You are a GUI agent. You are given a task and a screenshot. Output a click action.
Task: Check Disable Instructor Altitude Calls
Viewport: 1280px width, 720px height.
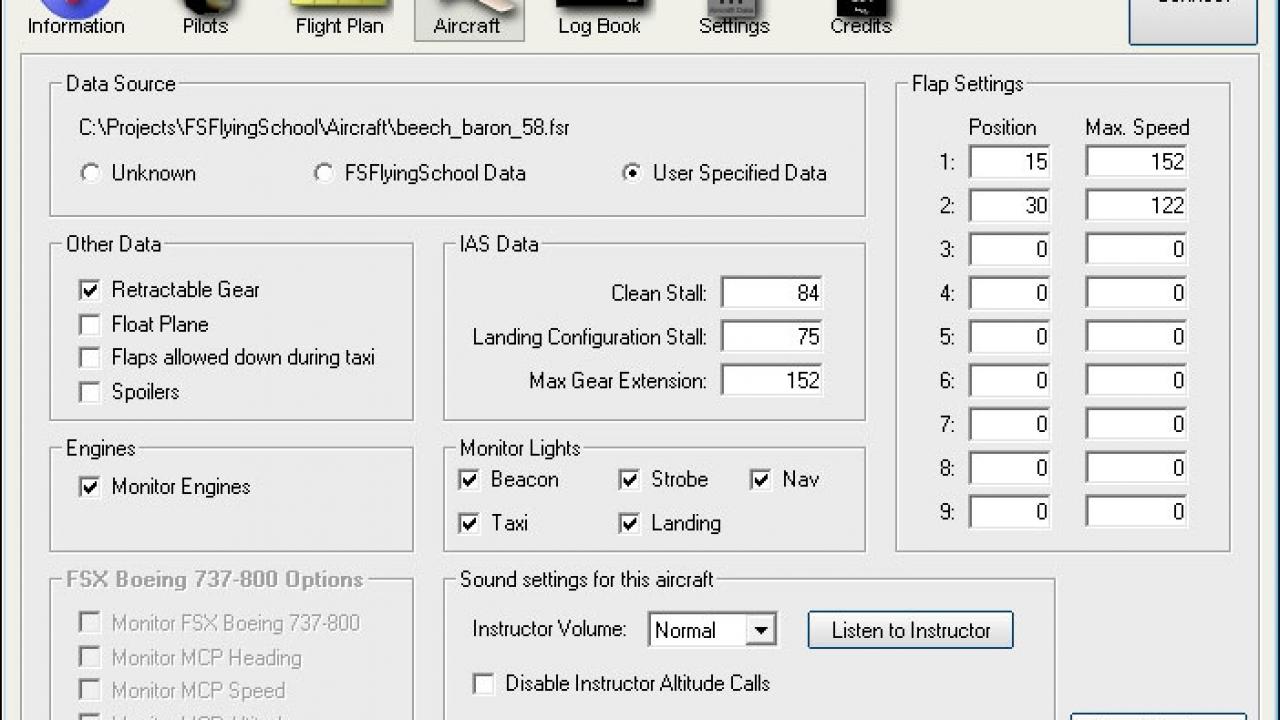click(x=484, y=683)
